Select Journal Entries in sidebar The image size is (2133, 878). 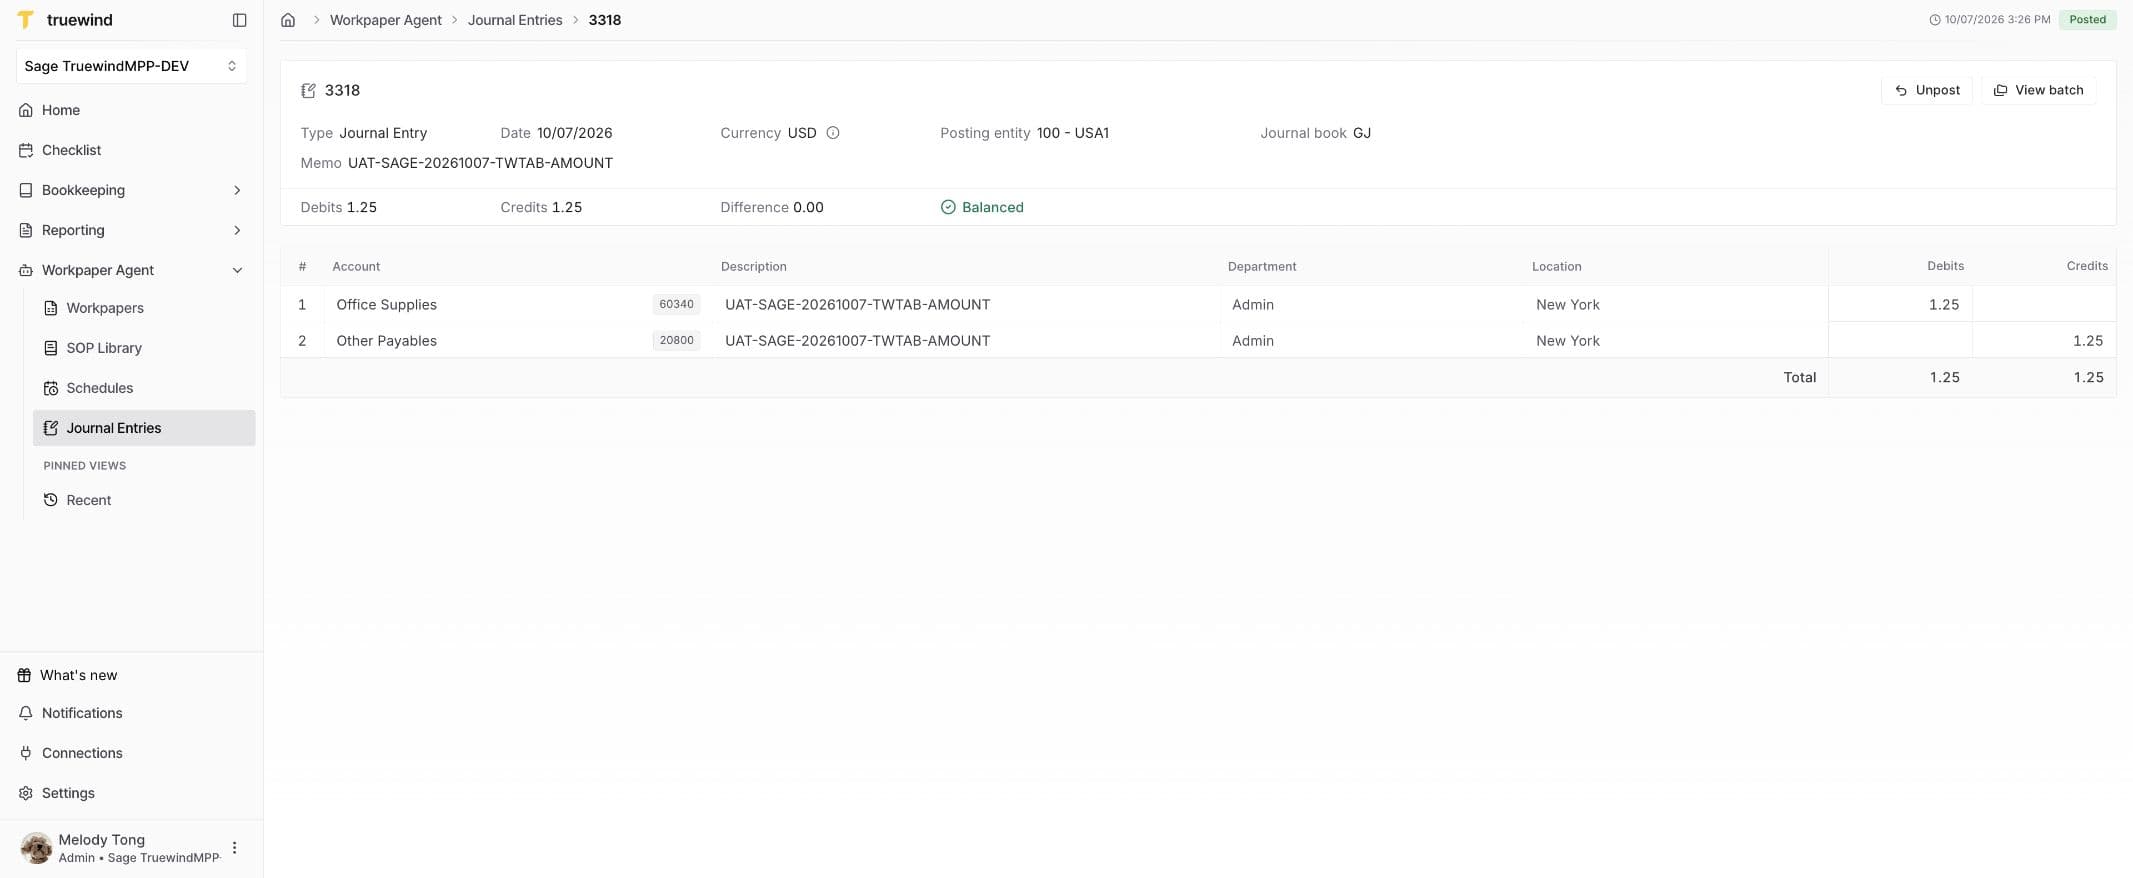pyautogui.click(x=144, y=428)
